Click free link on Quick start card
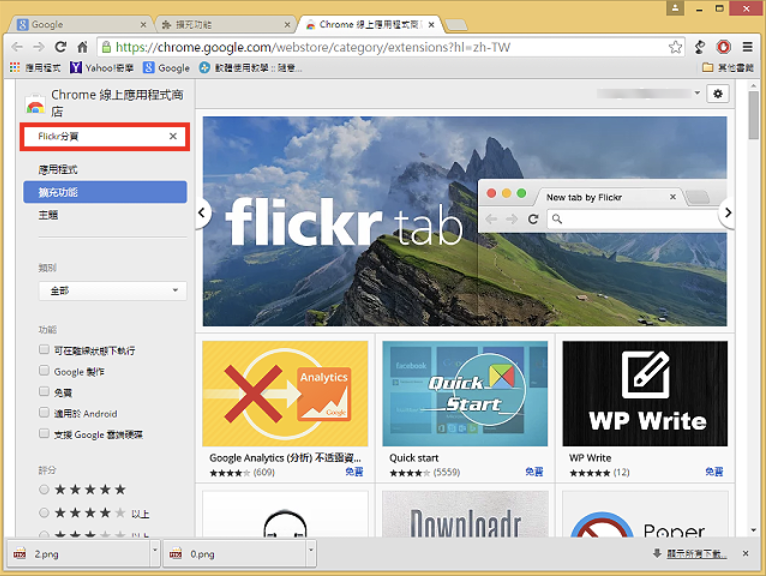The width and height of the screenshot is (768, 578). [x=534, y=472]
